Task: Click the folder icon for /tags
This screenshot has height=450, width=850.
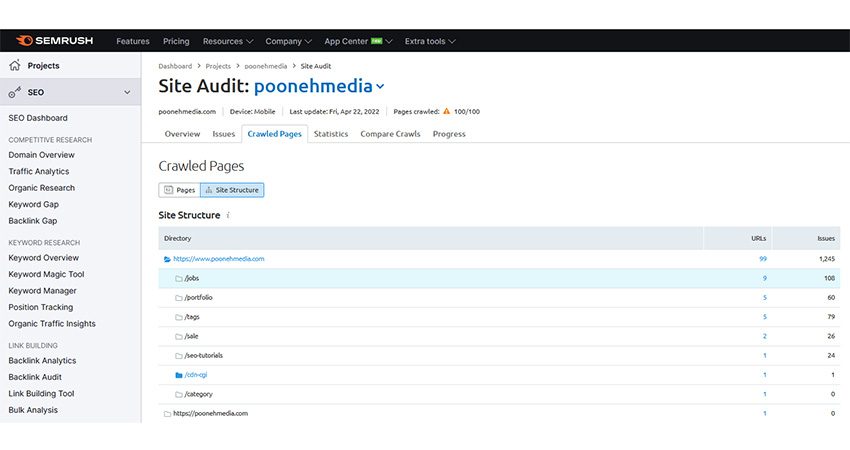Action: (x=178, y=317)
